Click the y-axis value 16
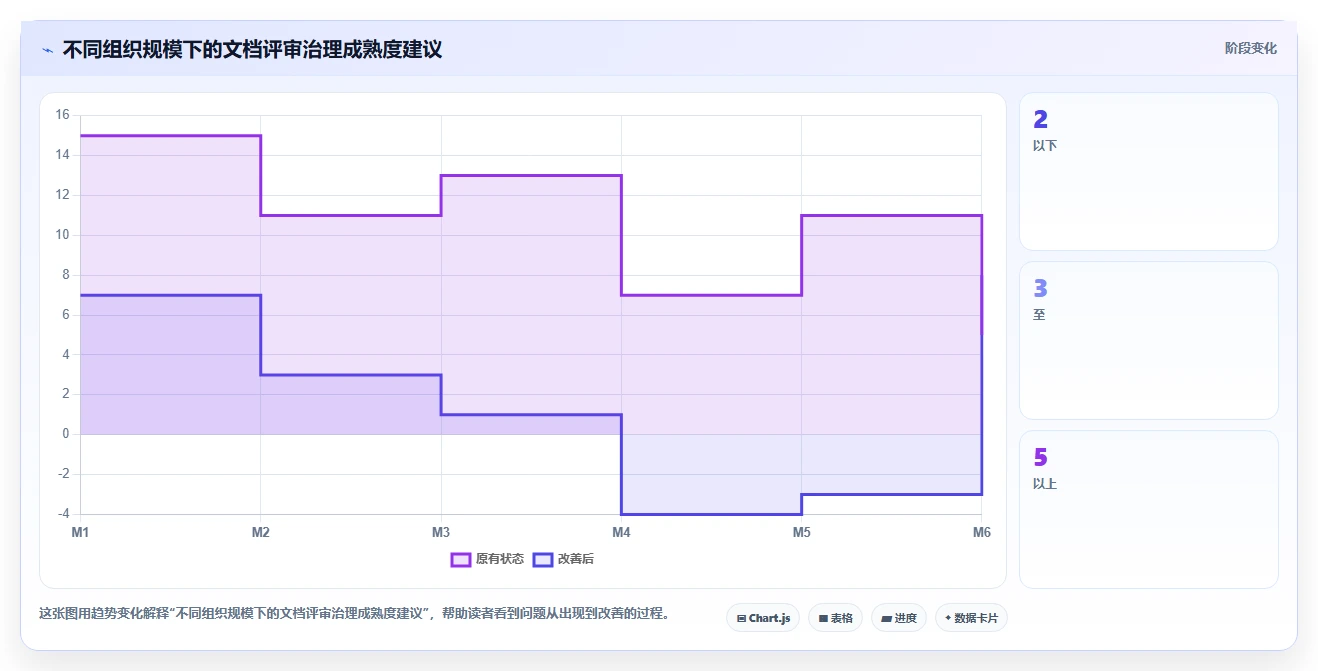 coord(62,115)
